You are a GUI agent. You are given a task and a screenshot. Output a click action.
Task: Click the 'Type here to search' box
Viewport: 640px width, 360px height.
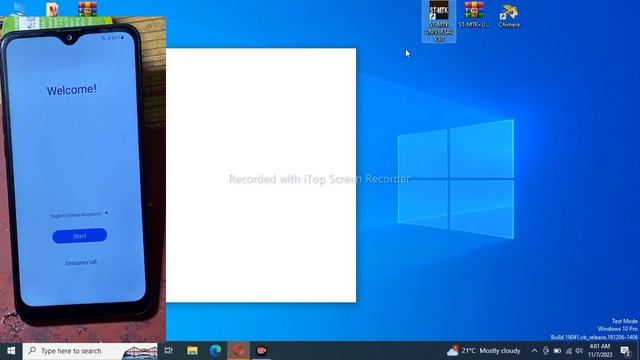pyautogui.click(x=90, y=351)
